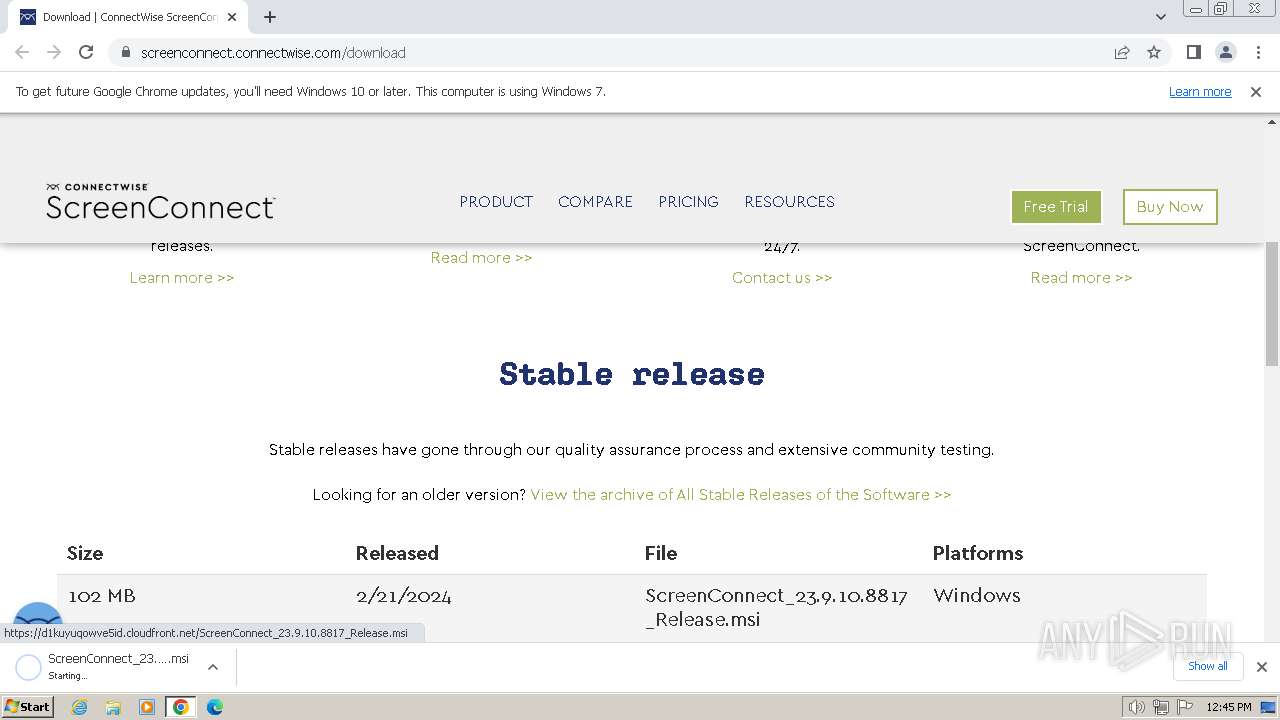Click the browser back arrow
The height and width of the screenshot is (720, 1280).
click(22, 52)
